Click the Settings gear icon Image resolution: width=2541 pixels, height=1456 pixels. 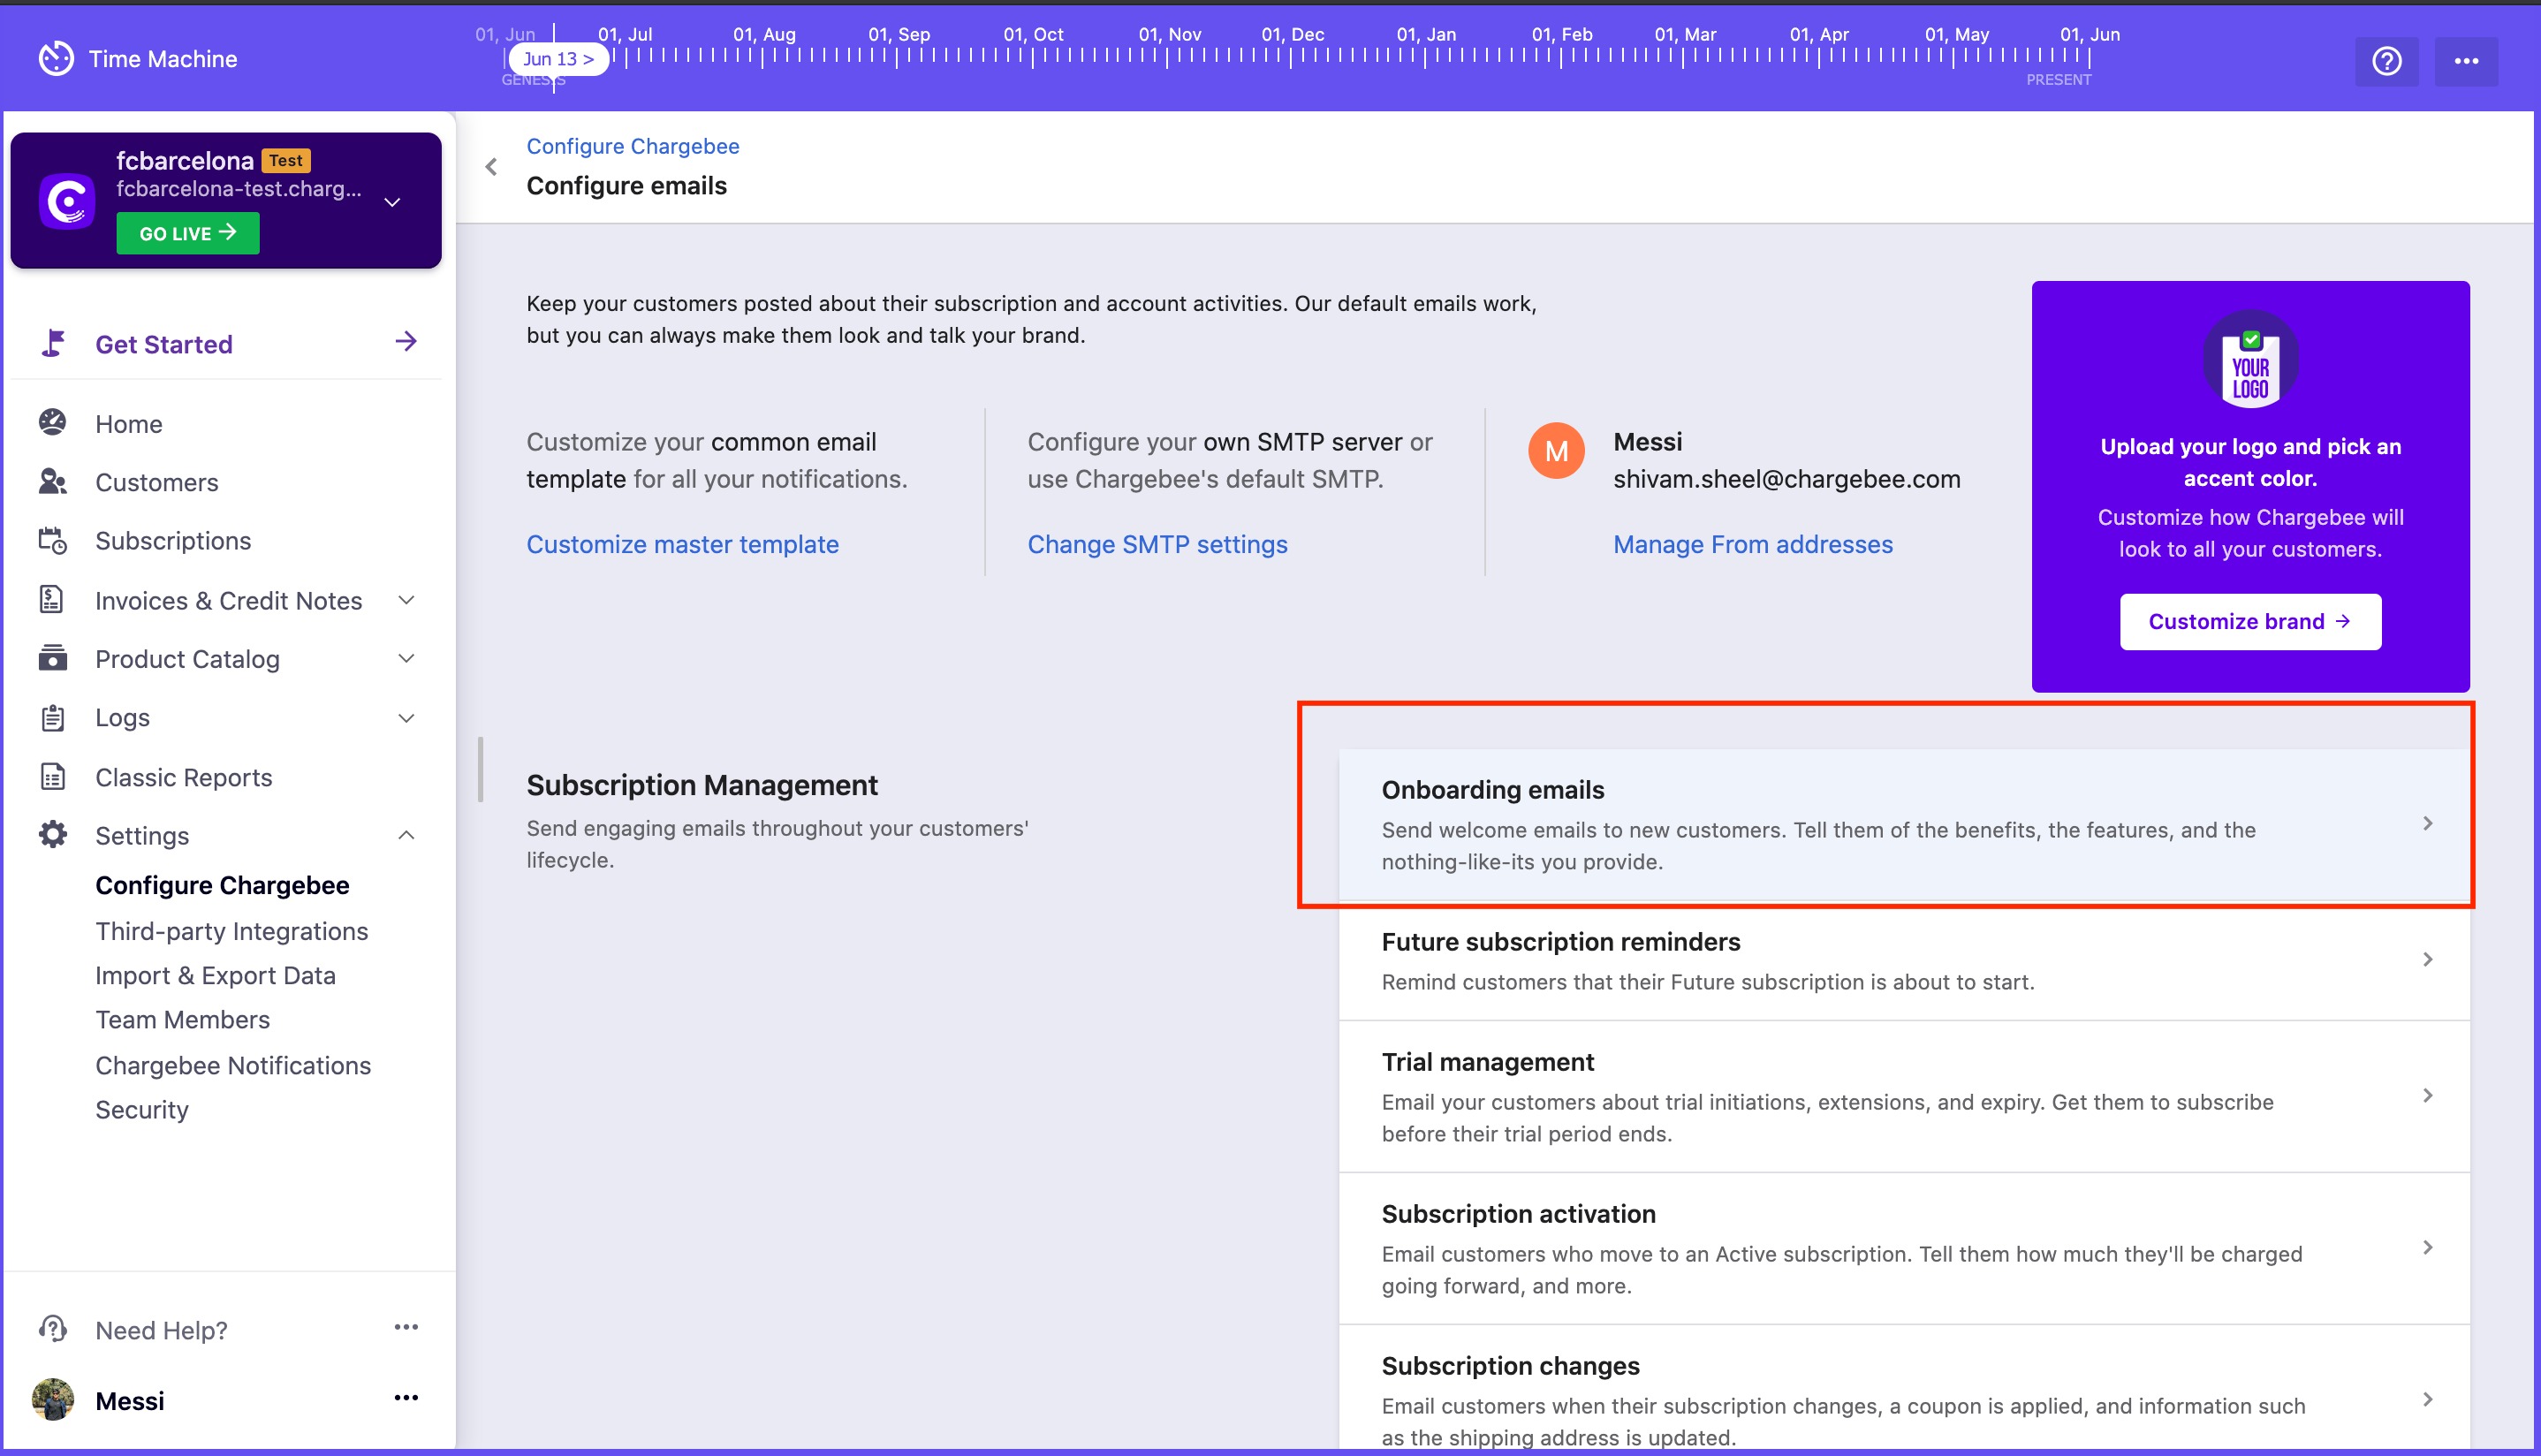tap(52, 835)
